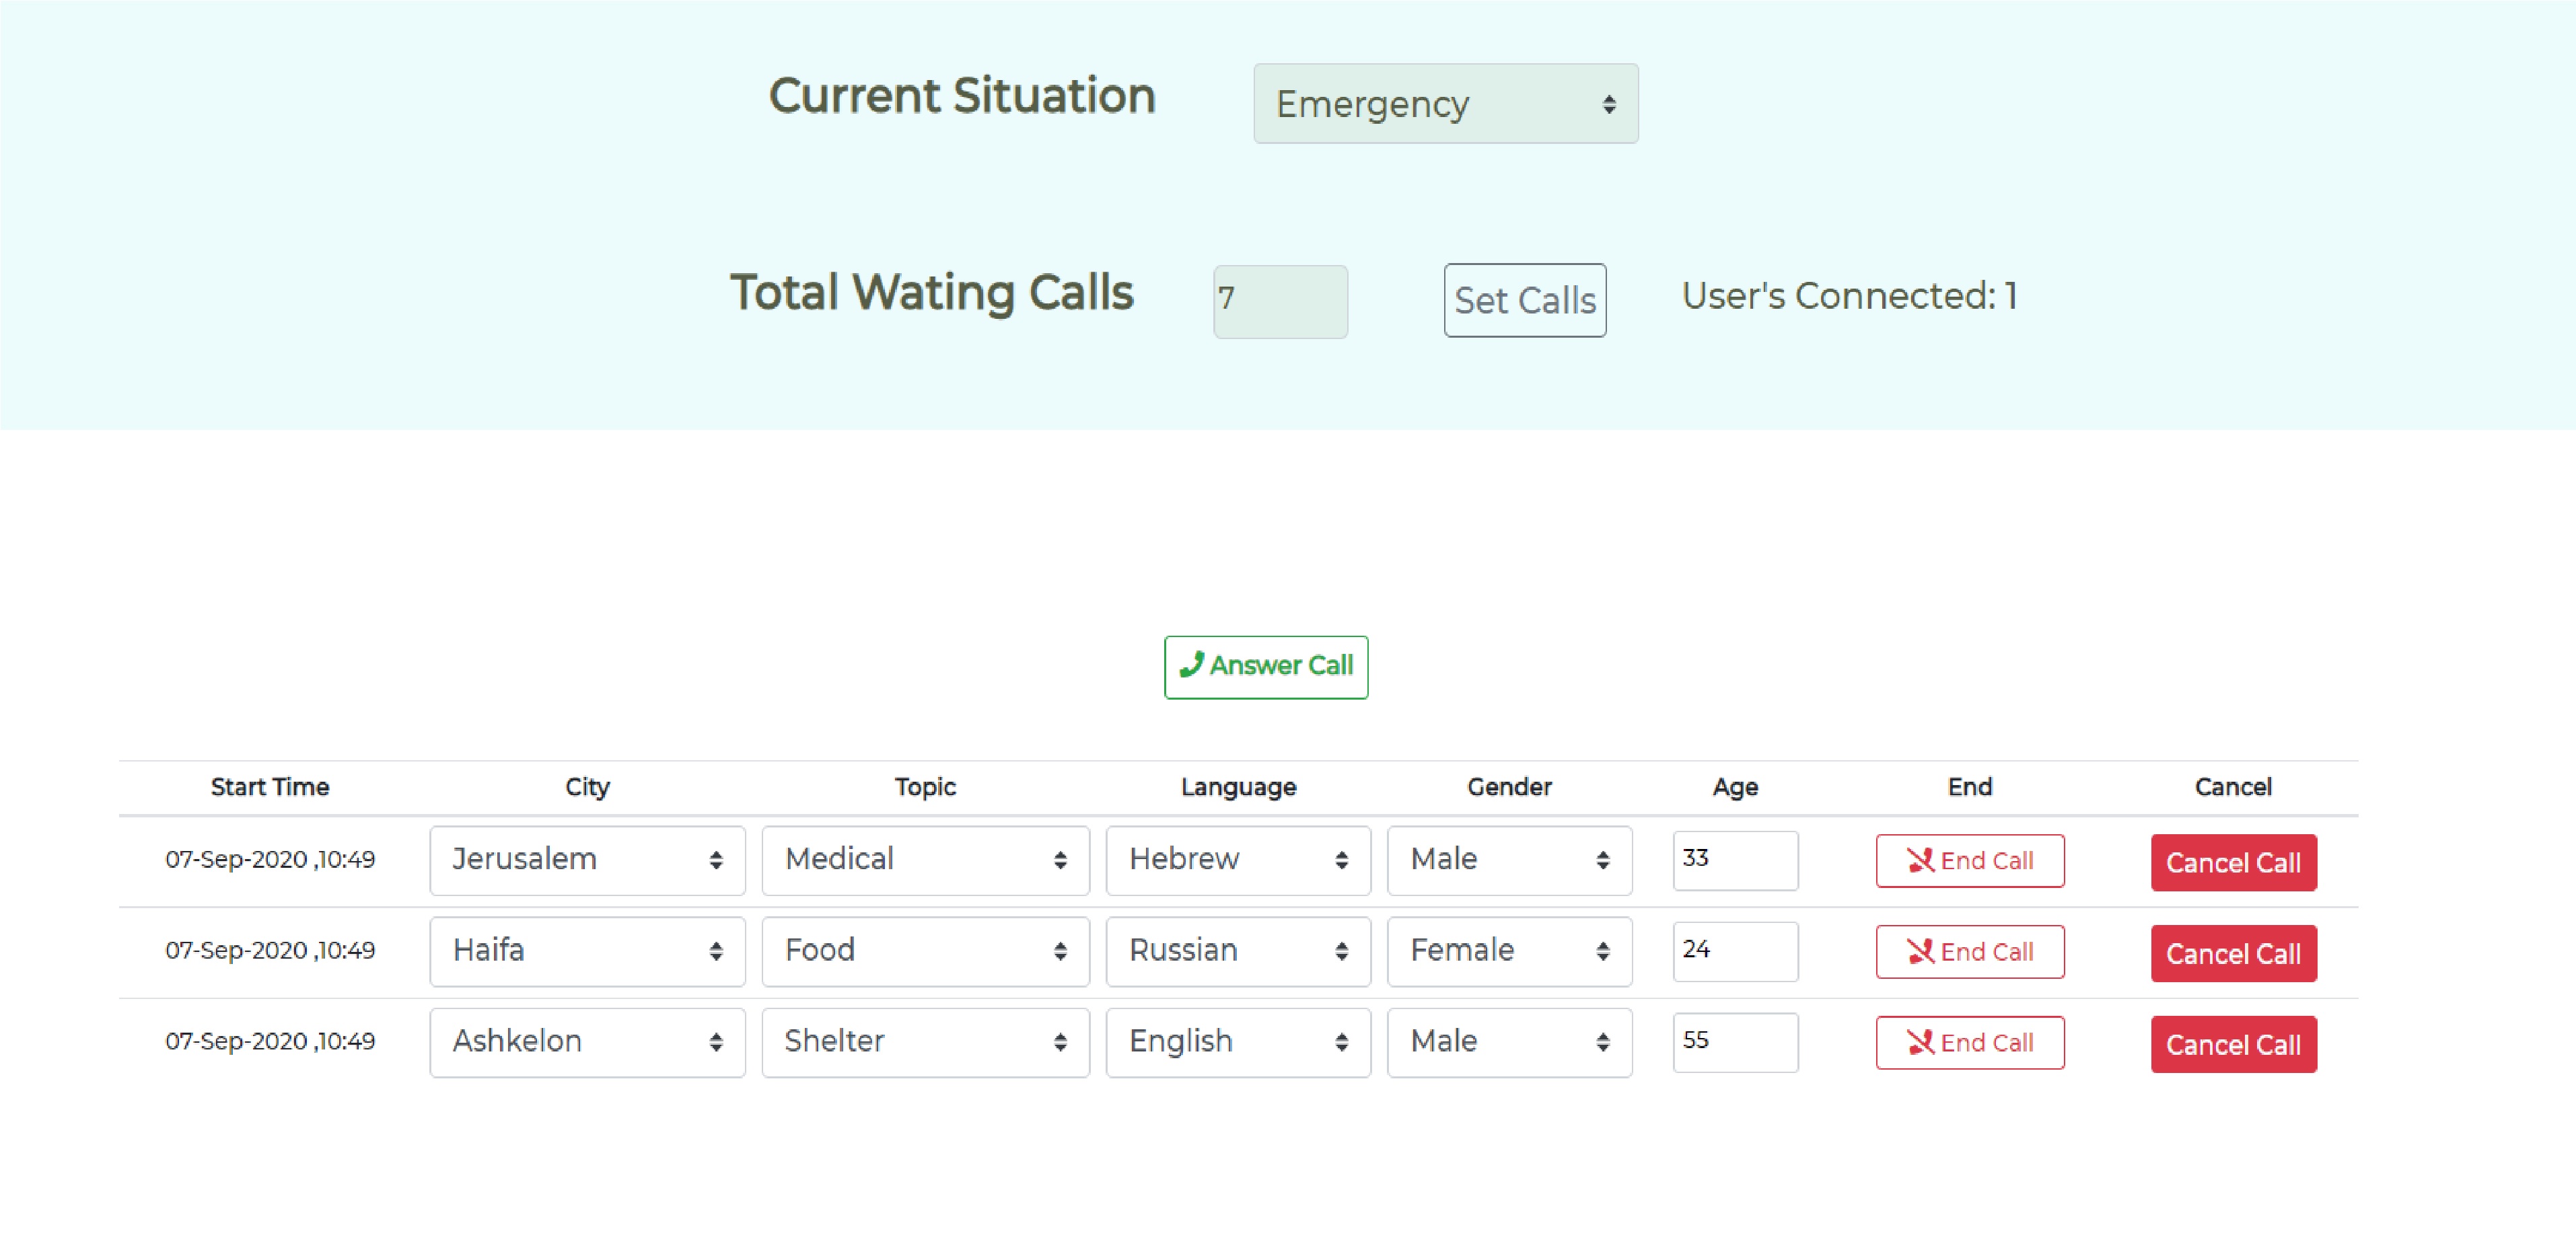
Task: Click the start time in the Ashkelon row
Action: [x=270, y=1042]
